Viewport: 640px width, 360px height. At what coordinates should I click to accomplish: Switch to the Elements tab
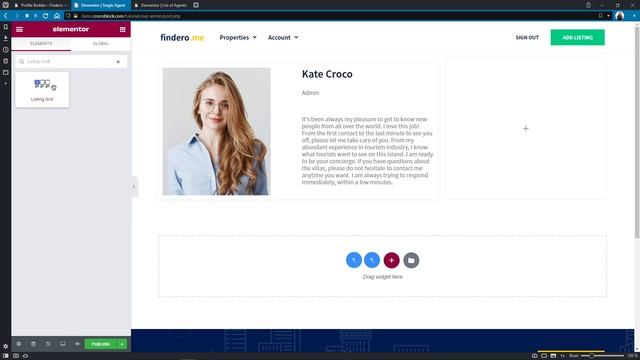[x=41, y=44]
